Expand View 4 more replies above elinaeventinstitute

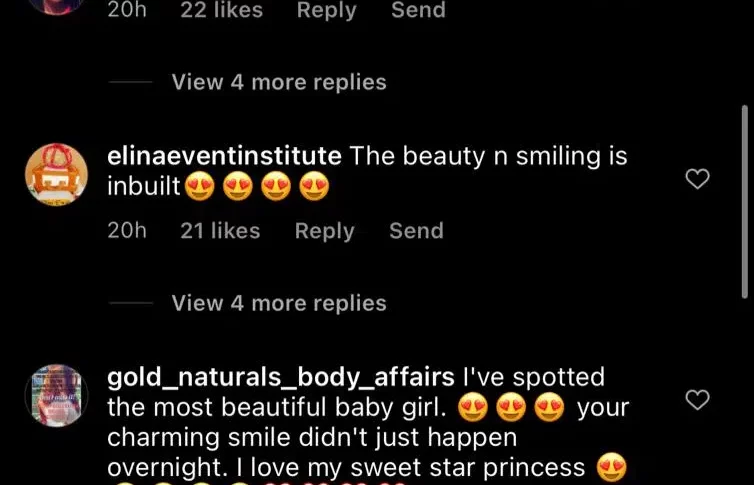point(279,82)
